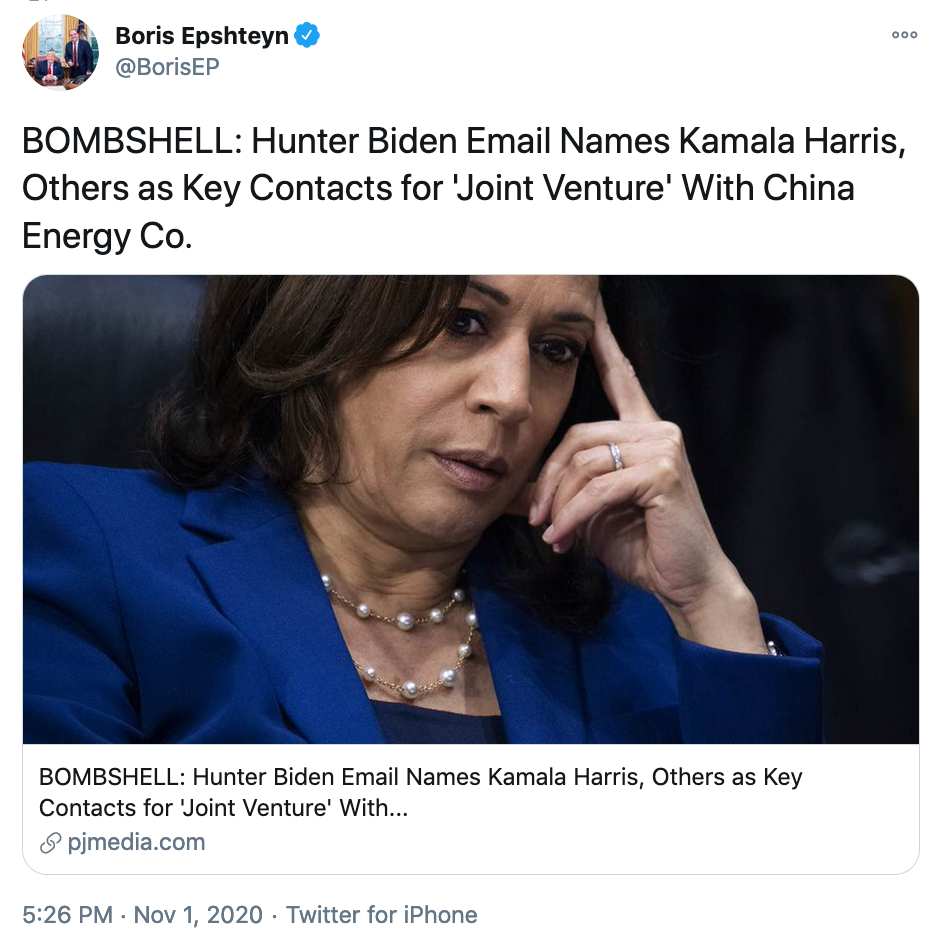The height and width of the screenshot is (938, 934).
Task: Click the Twitter for iPhone source label
Action: (381, 914)
